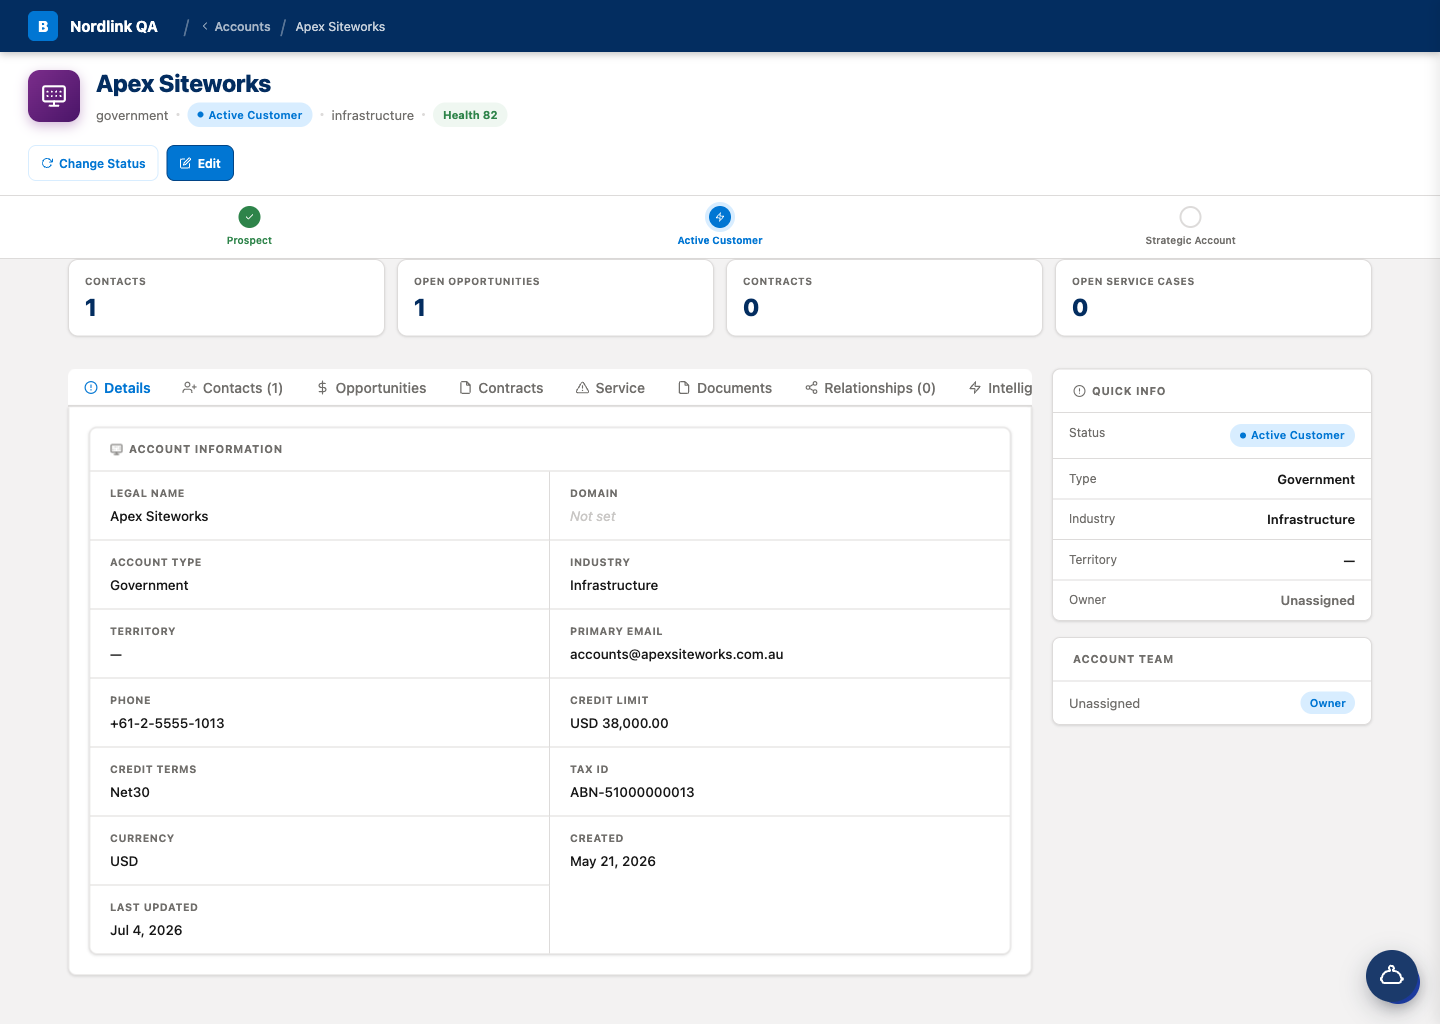Click the Government type value in Quick Info
Viewport: 1440px width, 1024px height.
(1316, 479)
